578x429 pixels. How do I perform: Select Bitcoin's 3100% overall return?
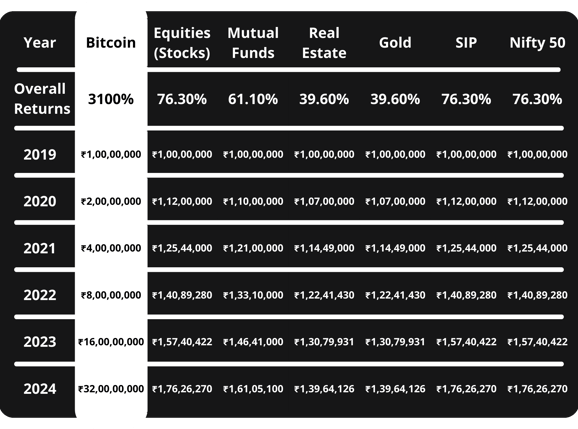click(111, 99)
